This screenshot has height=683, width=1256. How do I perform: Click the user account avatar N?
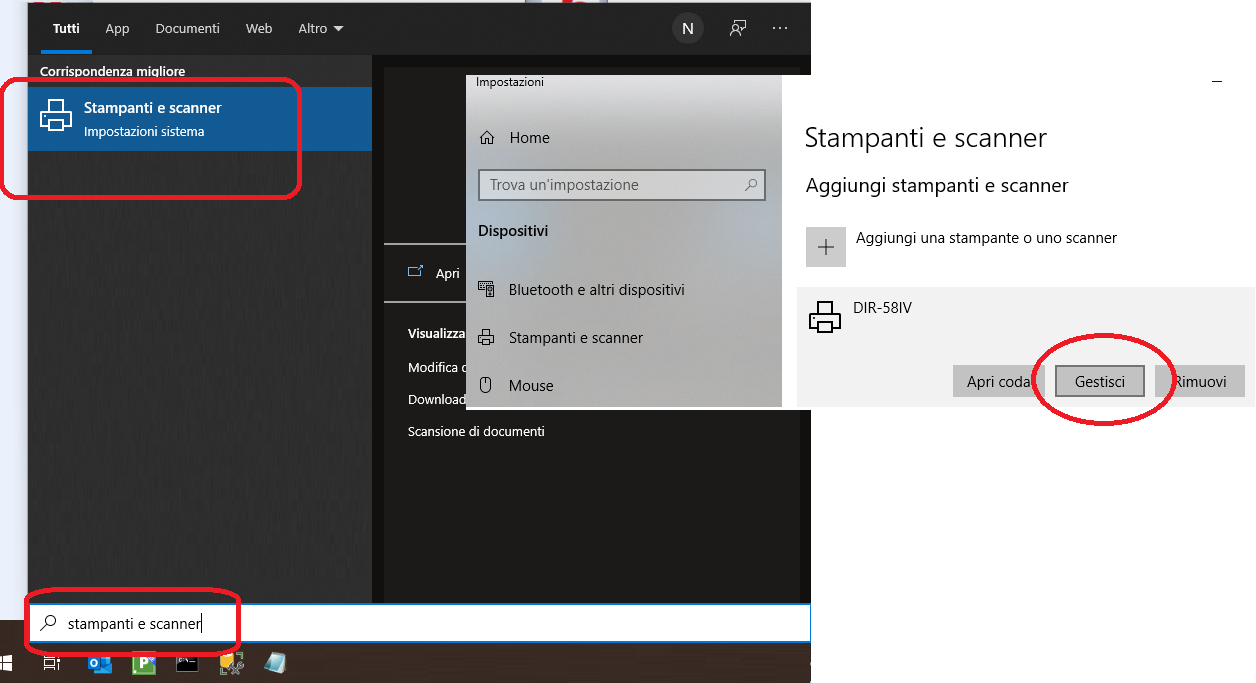coord(687,29)
